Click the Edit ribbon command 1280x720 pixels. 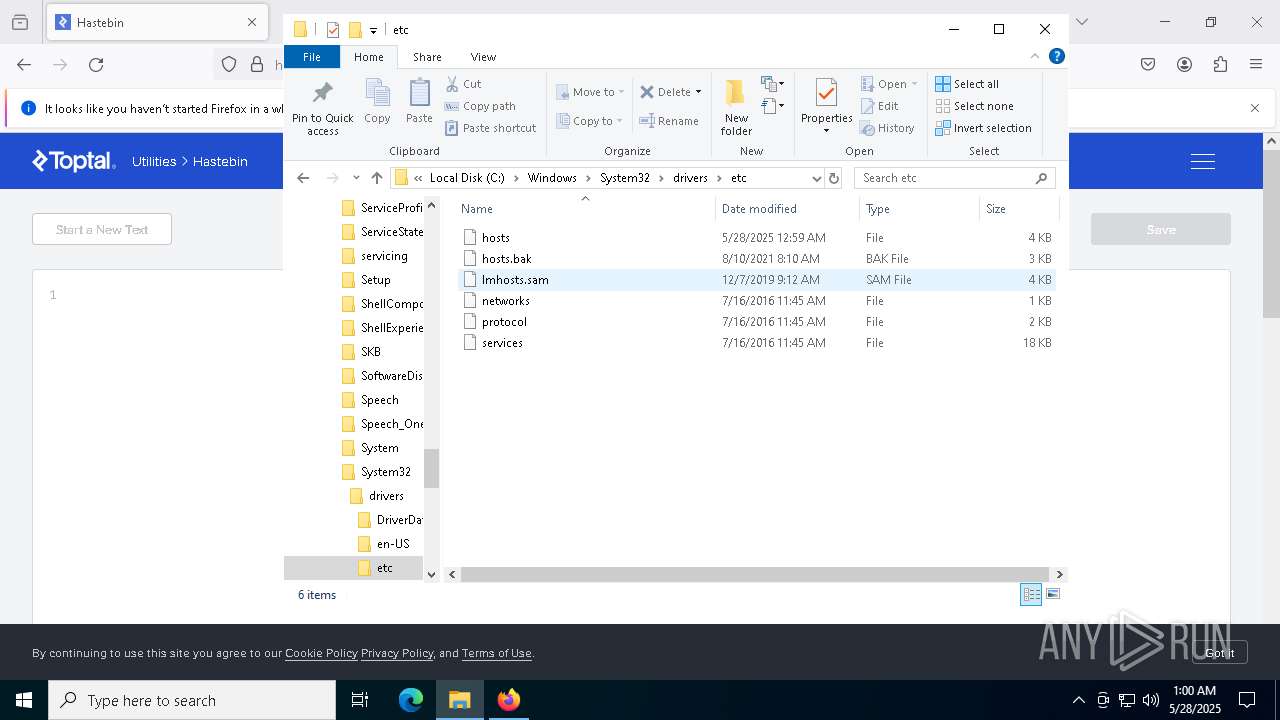pyautogui.click(x=879, y=106)
